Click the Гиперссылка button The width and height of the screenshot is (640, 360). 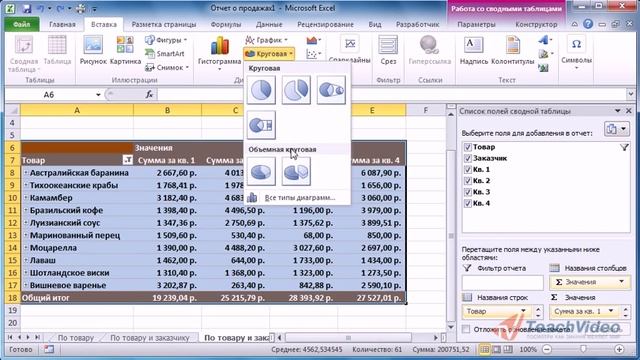[x=429, y=51]
